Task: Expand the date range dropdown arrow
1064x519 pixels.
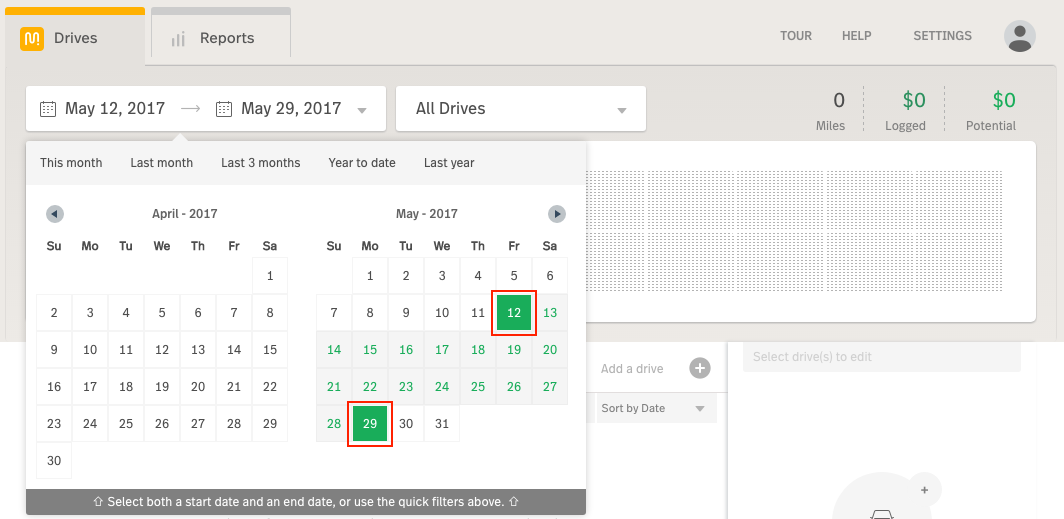Action: tap(362, 111)
